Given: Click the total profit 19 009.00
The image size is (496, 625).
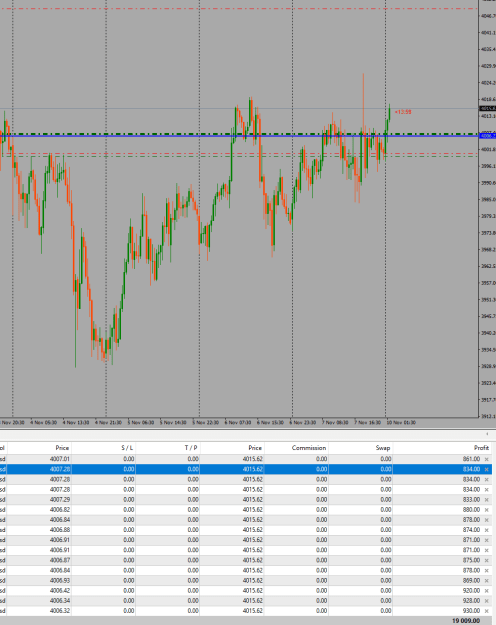Looking at the screenshot, I should (466, 621).
